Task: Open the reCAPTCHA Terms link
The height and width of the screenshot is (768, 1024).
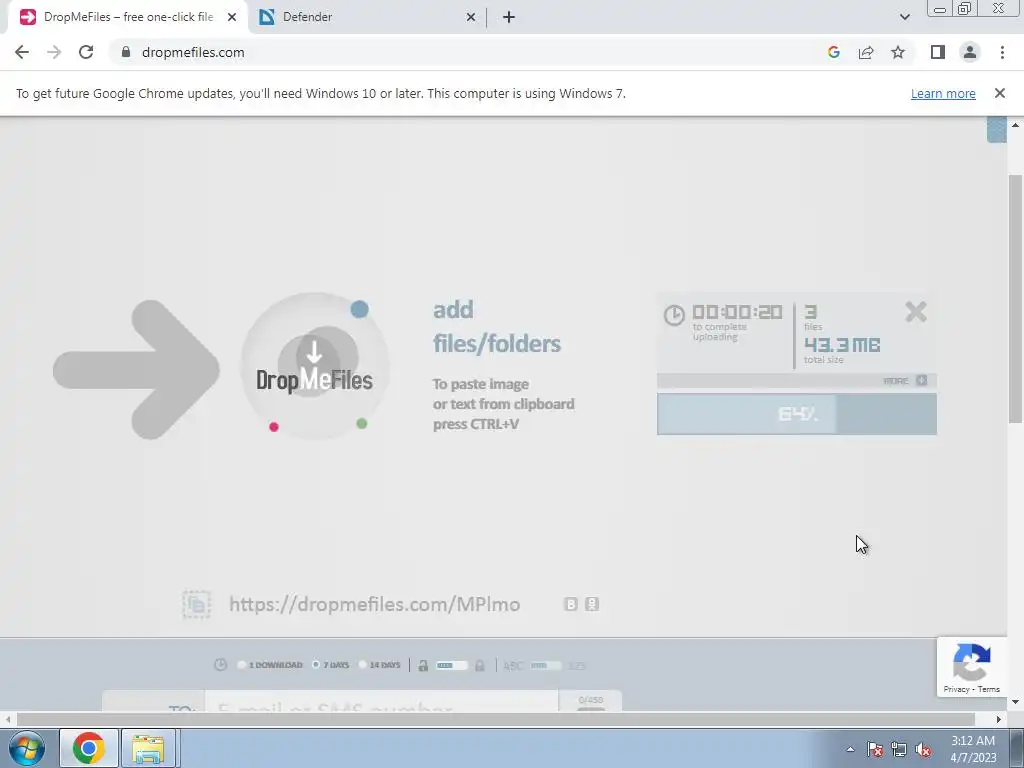Action: [989, 689]
